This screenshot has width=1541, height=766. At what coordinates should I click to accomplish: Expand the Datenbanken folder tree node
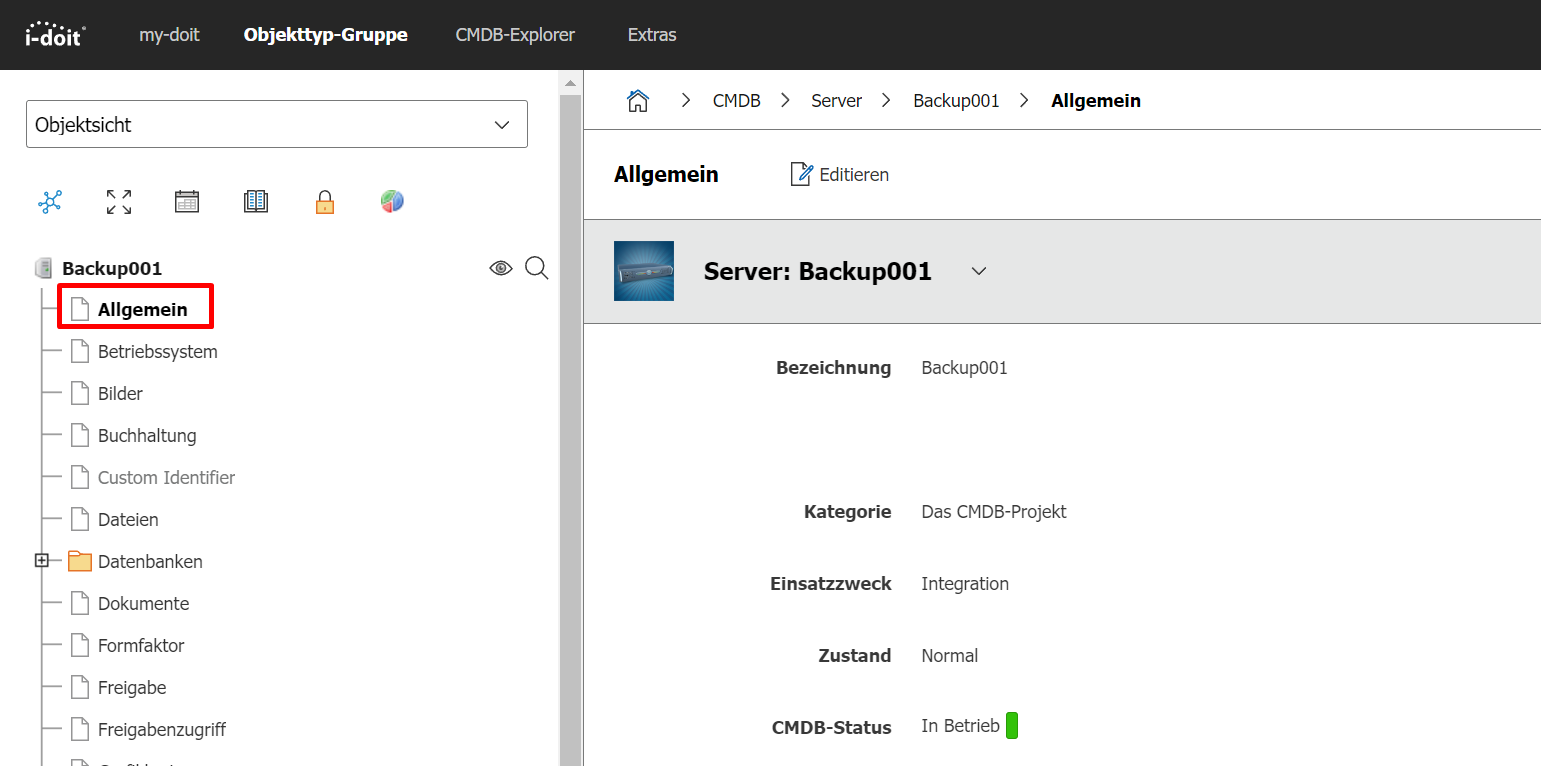coord(42,561)
